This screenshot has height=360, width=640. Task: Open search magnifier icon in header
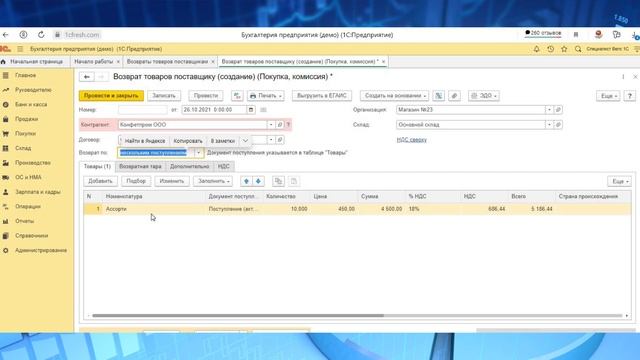coord(578,49)
